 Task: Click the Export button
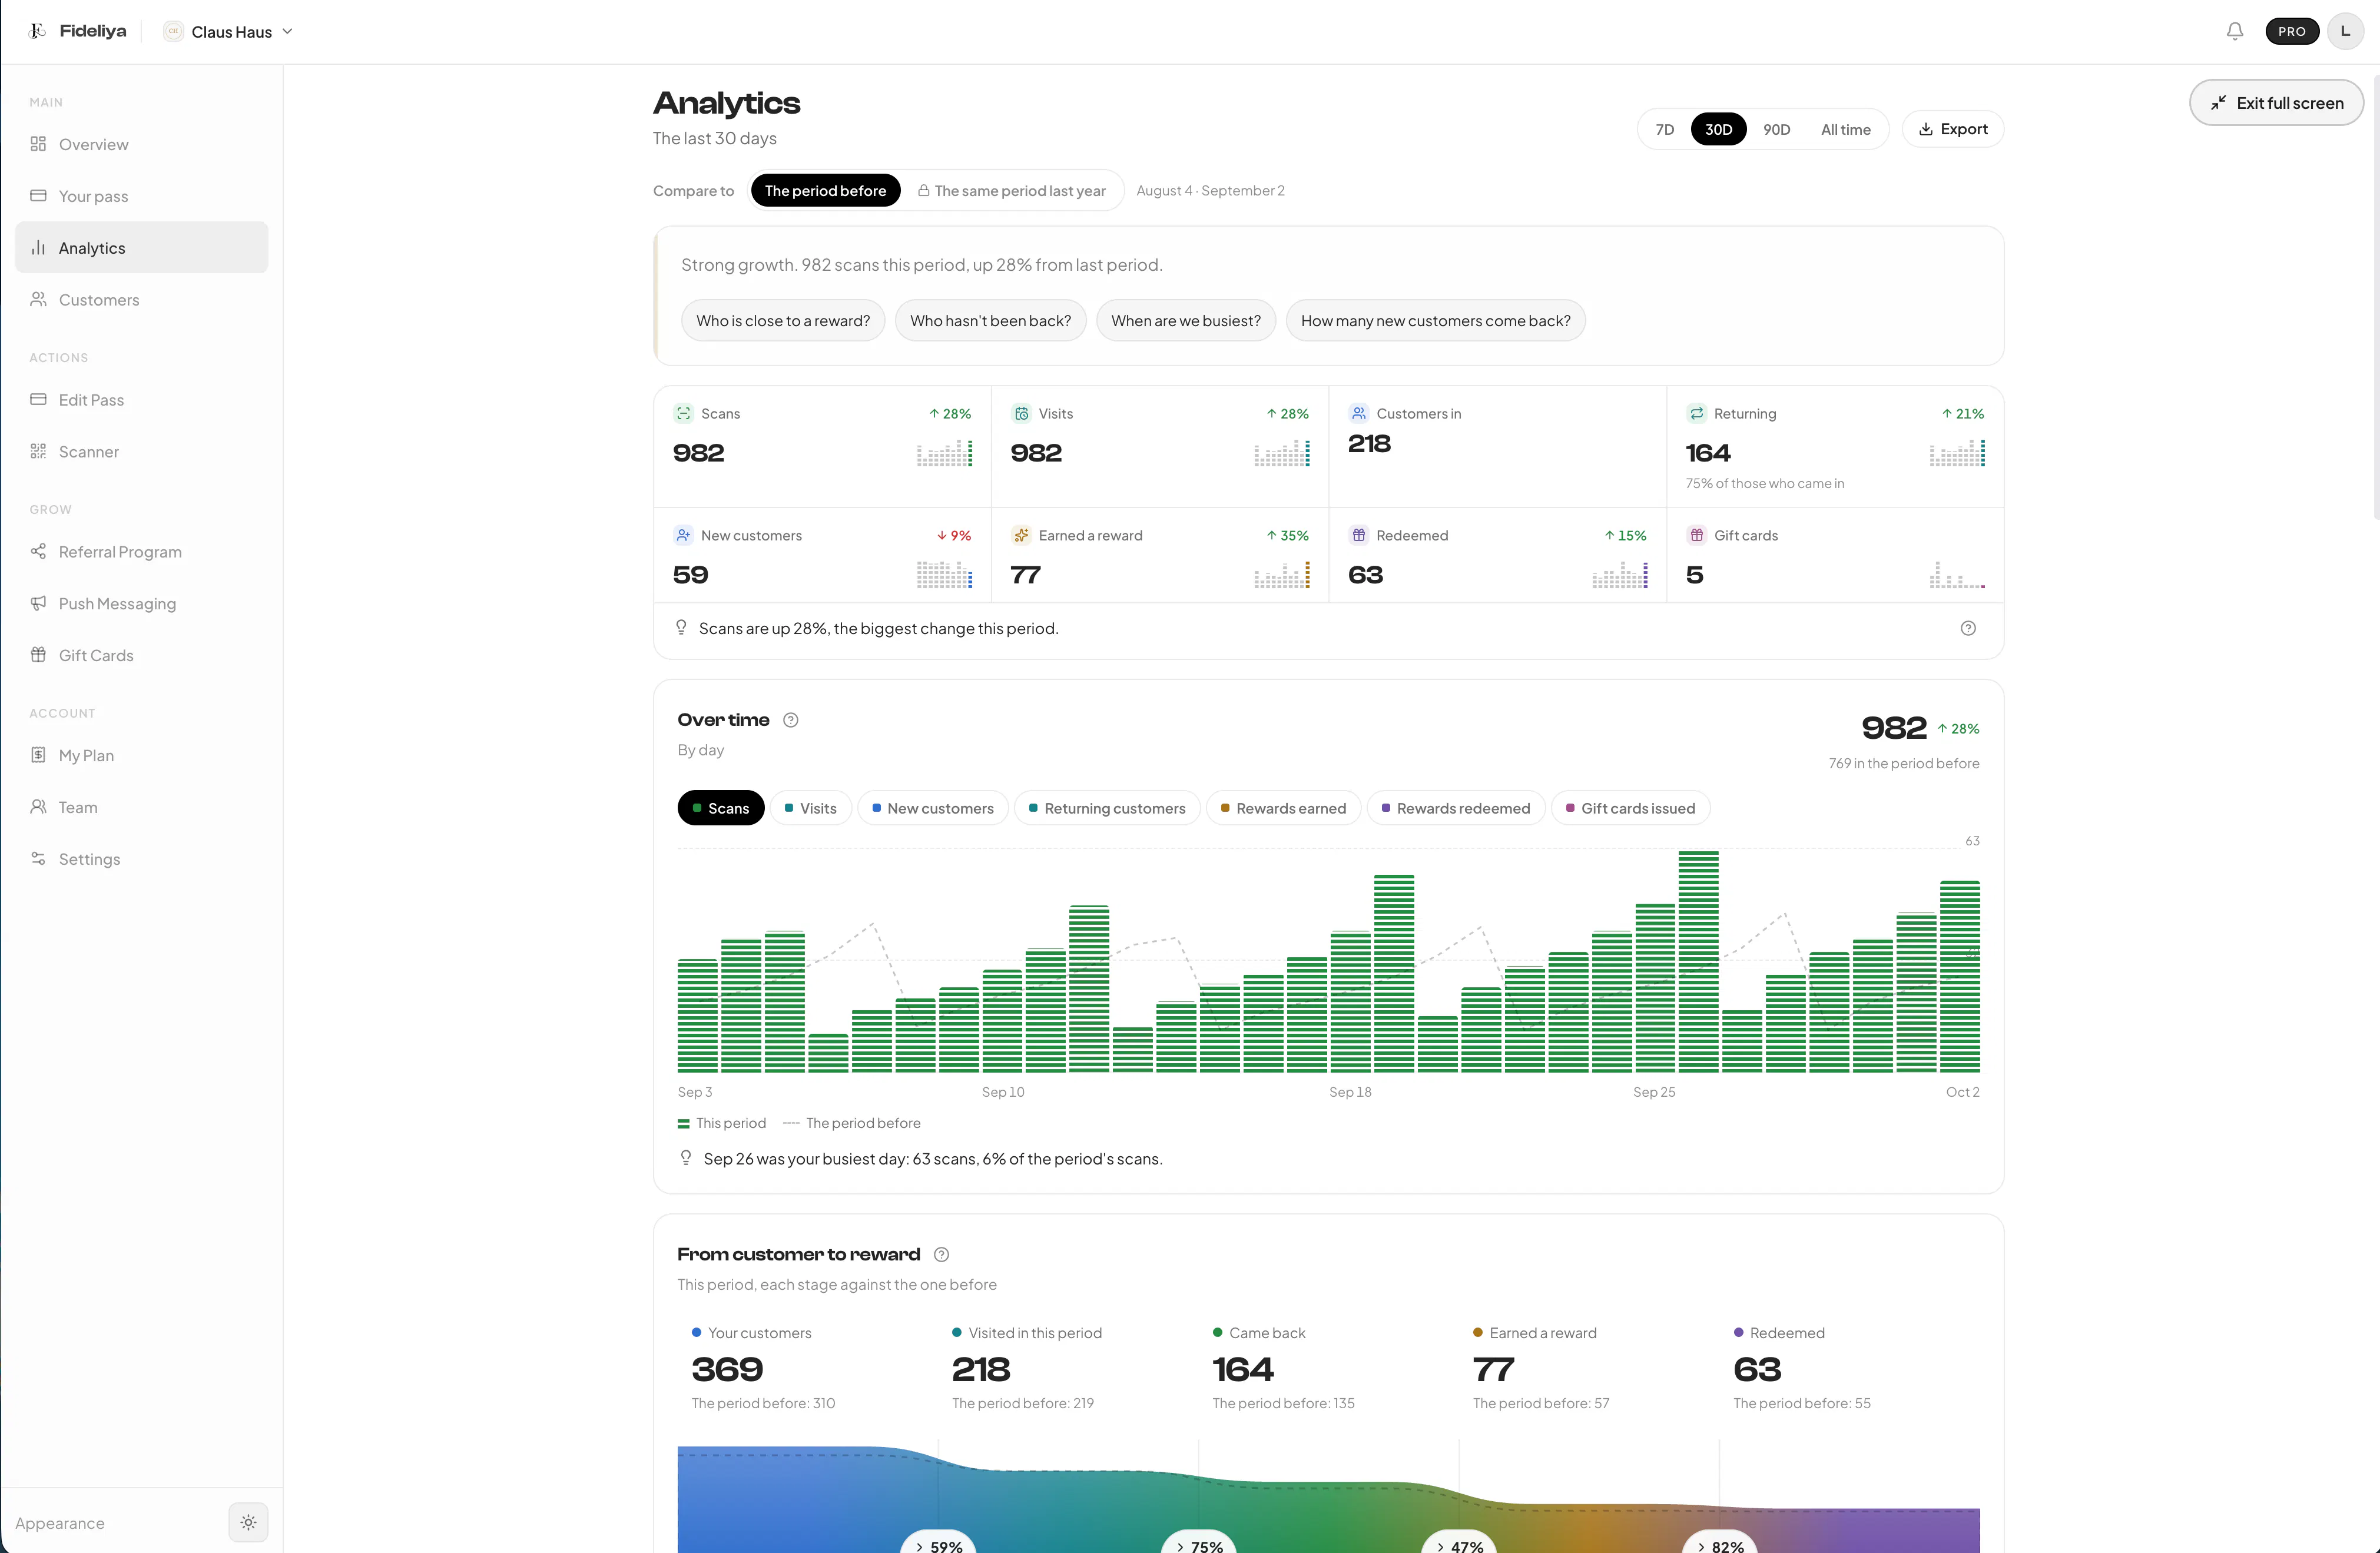tap(1952, 129)
